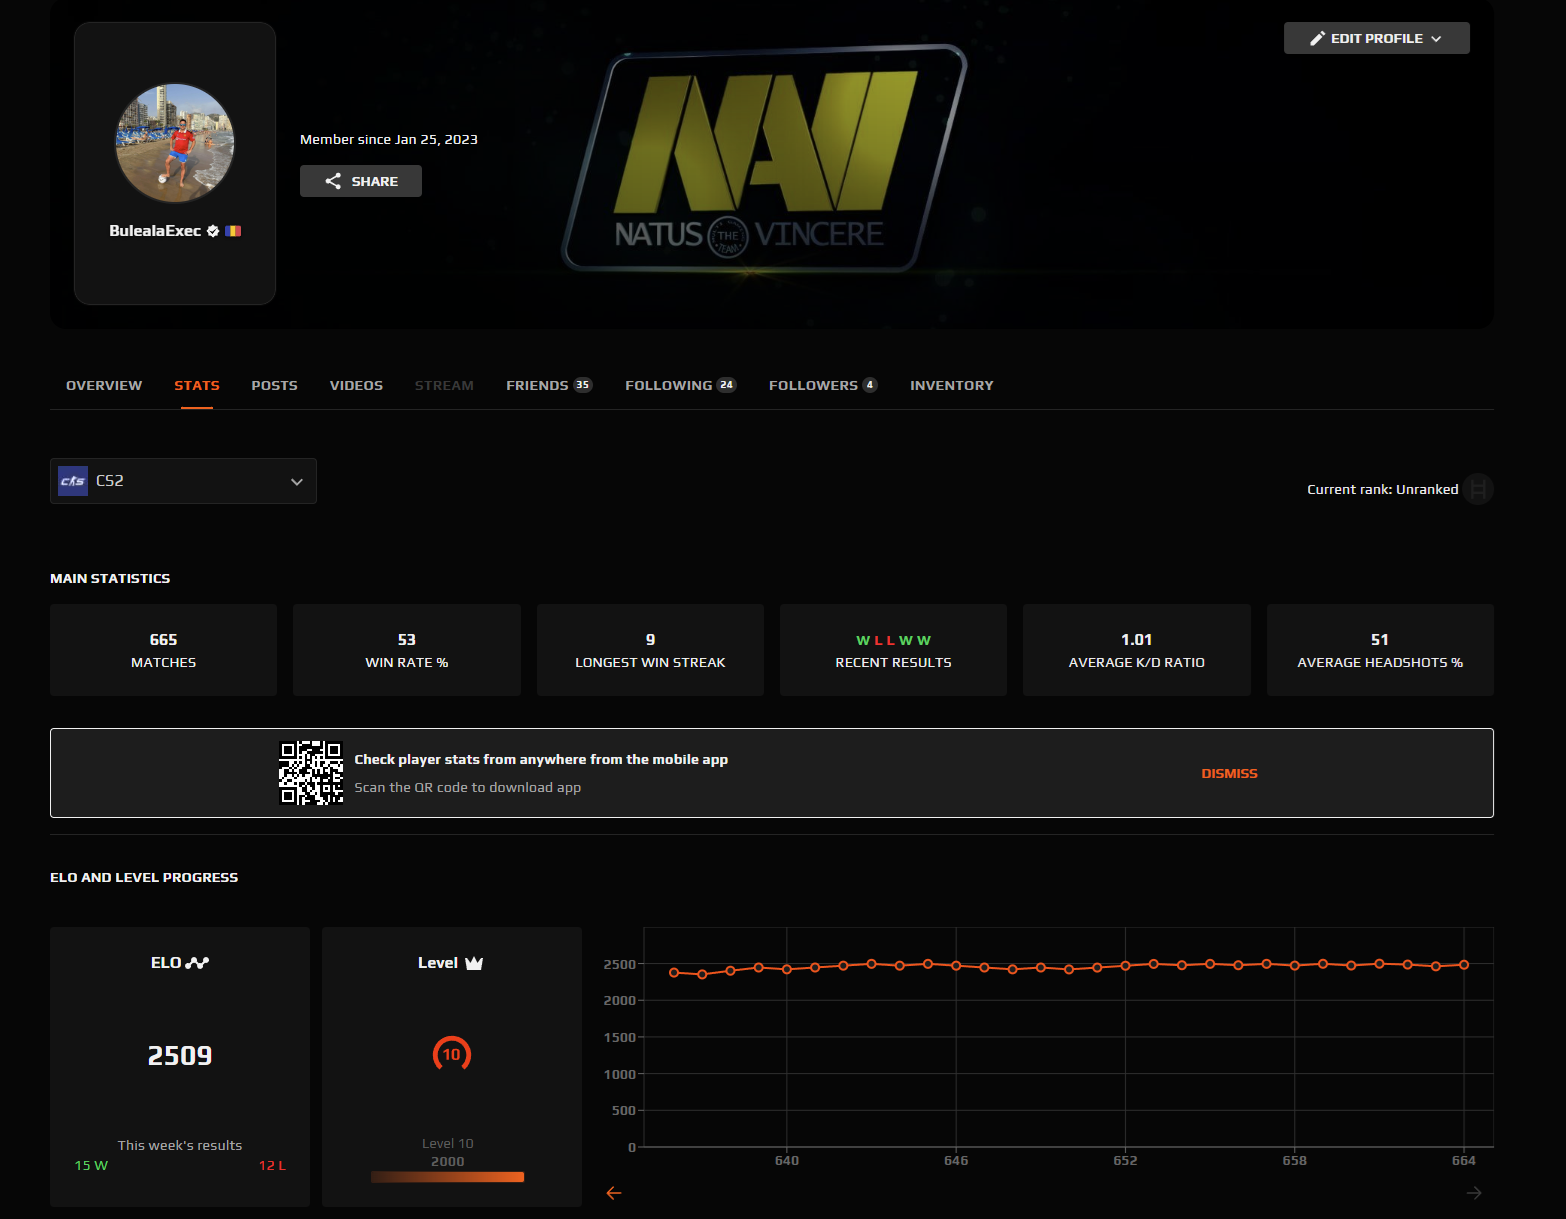
Task: Open the BulealaExec profile avatar picture
Action: [175, 143]
